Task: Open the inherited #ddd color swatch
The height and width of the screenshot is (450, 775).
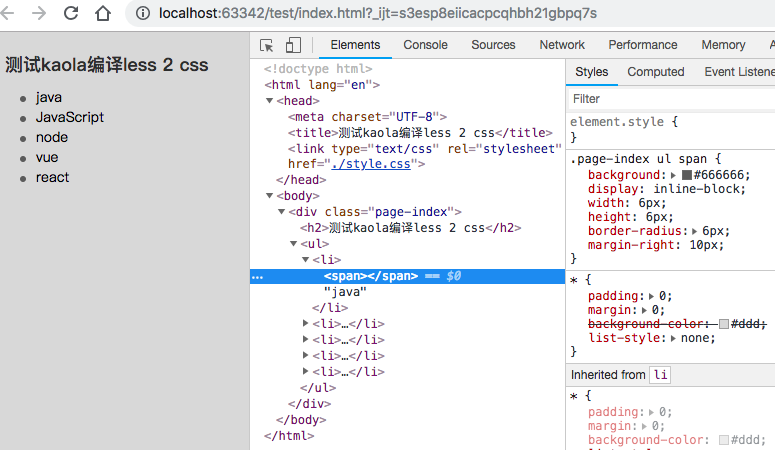Action: (724, 440)
